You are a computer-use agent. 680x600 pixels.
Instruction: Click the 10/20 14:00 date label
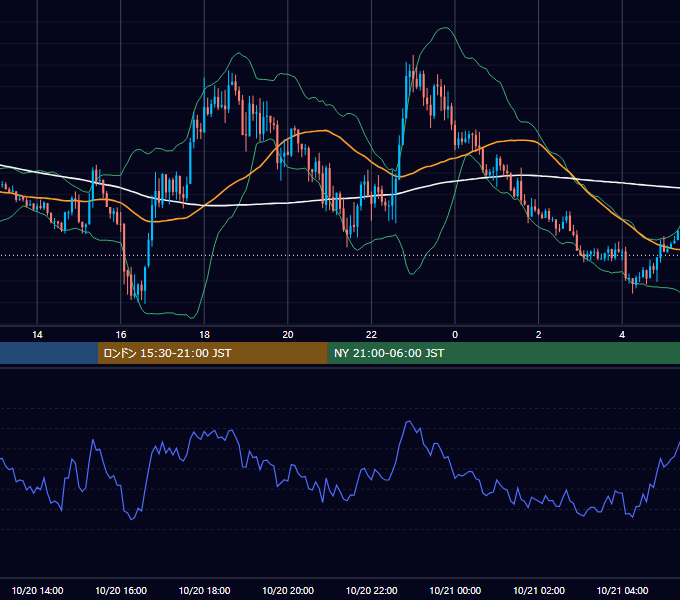(37, 590)
